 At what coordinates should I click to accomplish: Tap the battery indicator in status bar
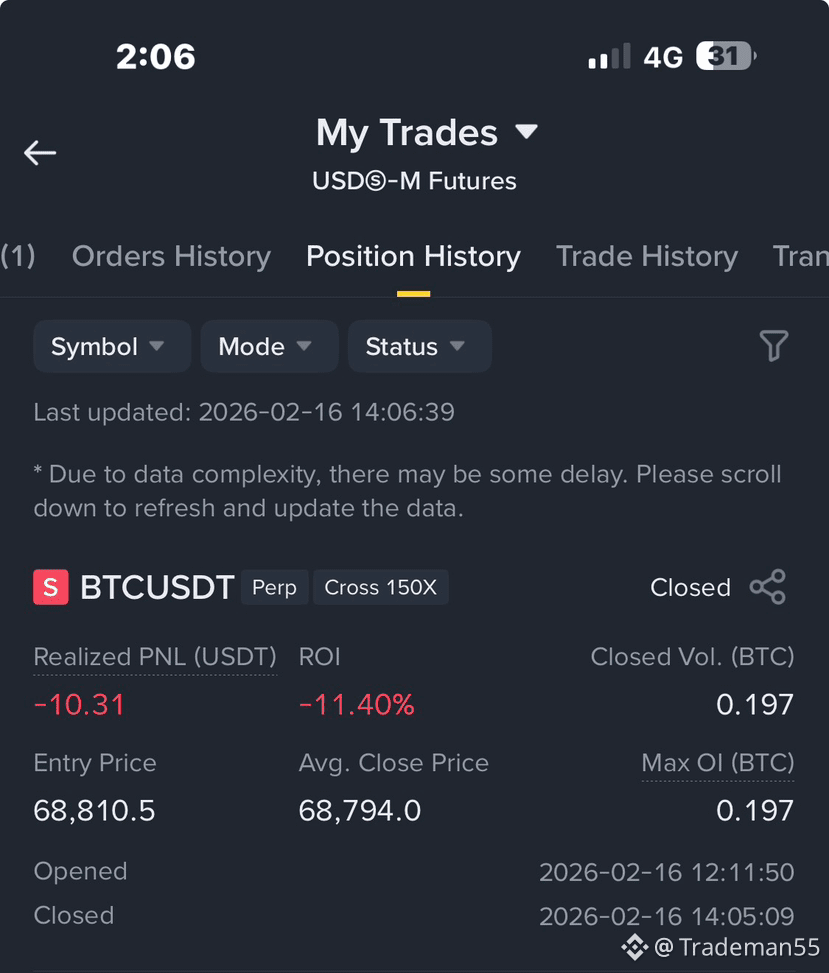click(x=725, y=56)
